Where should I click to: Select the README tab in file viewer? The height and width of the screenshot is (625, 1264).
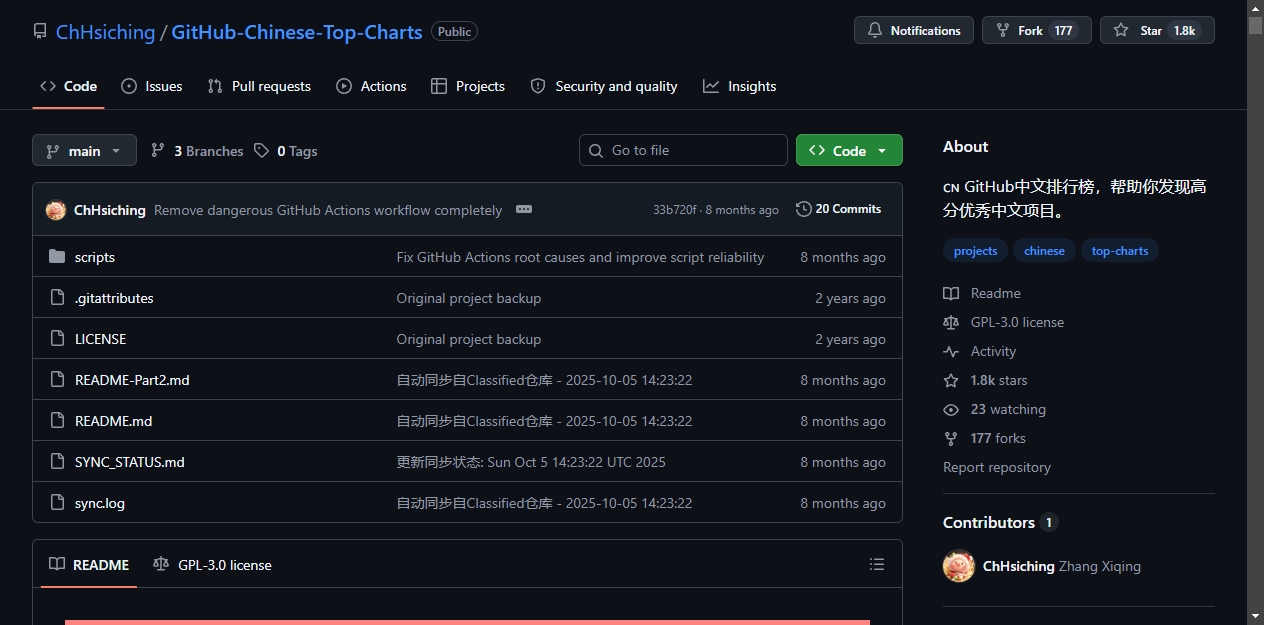point(90,565)
